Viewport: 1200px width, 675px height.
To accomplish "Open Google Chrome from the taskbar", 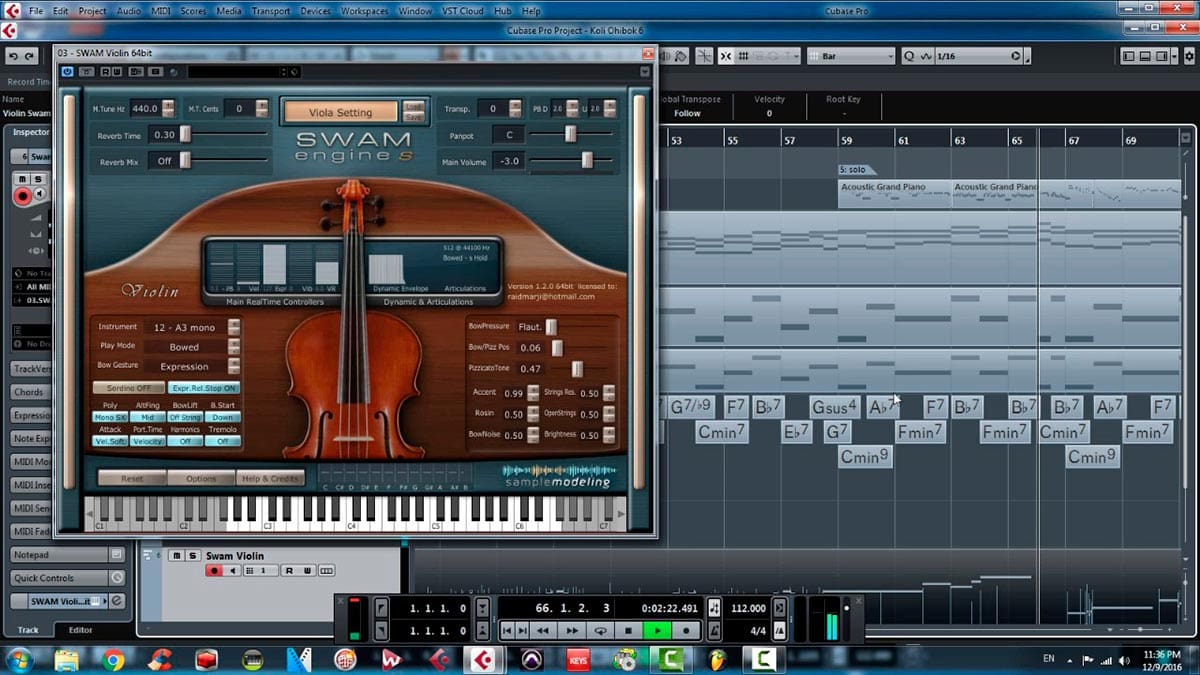I will point(113,660).
